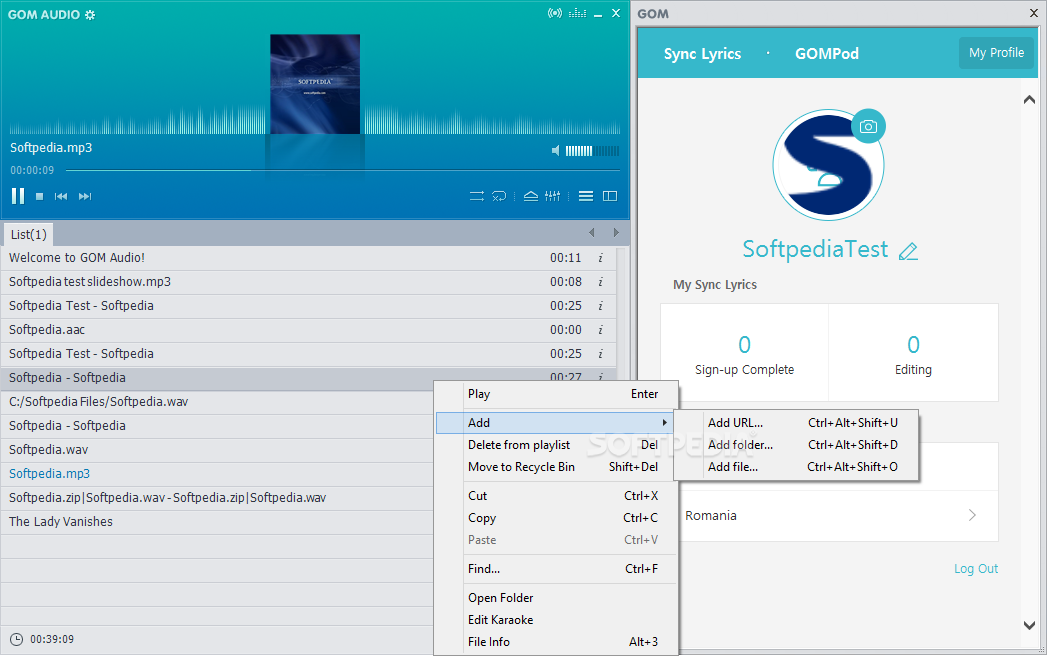The width and height of the screenshot is (1047, 656).
Task: Choose Delete from playlist
Action: (557, 445)
